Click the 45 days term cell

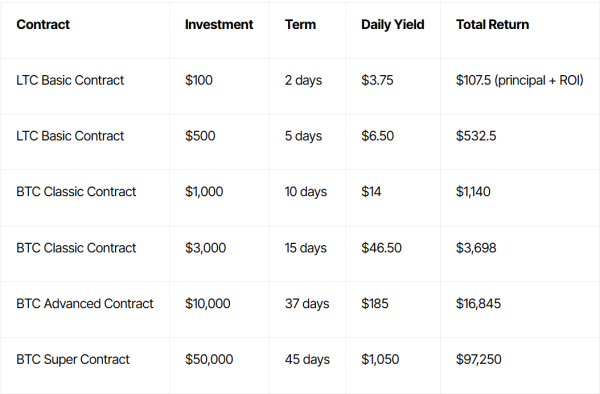click(307, 360)
